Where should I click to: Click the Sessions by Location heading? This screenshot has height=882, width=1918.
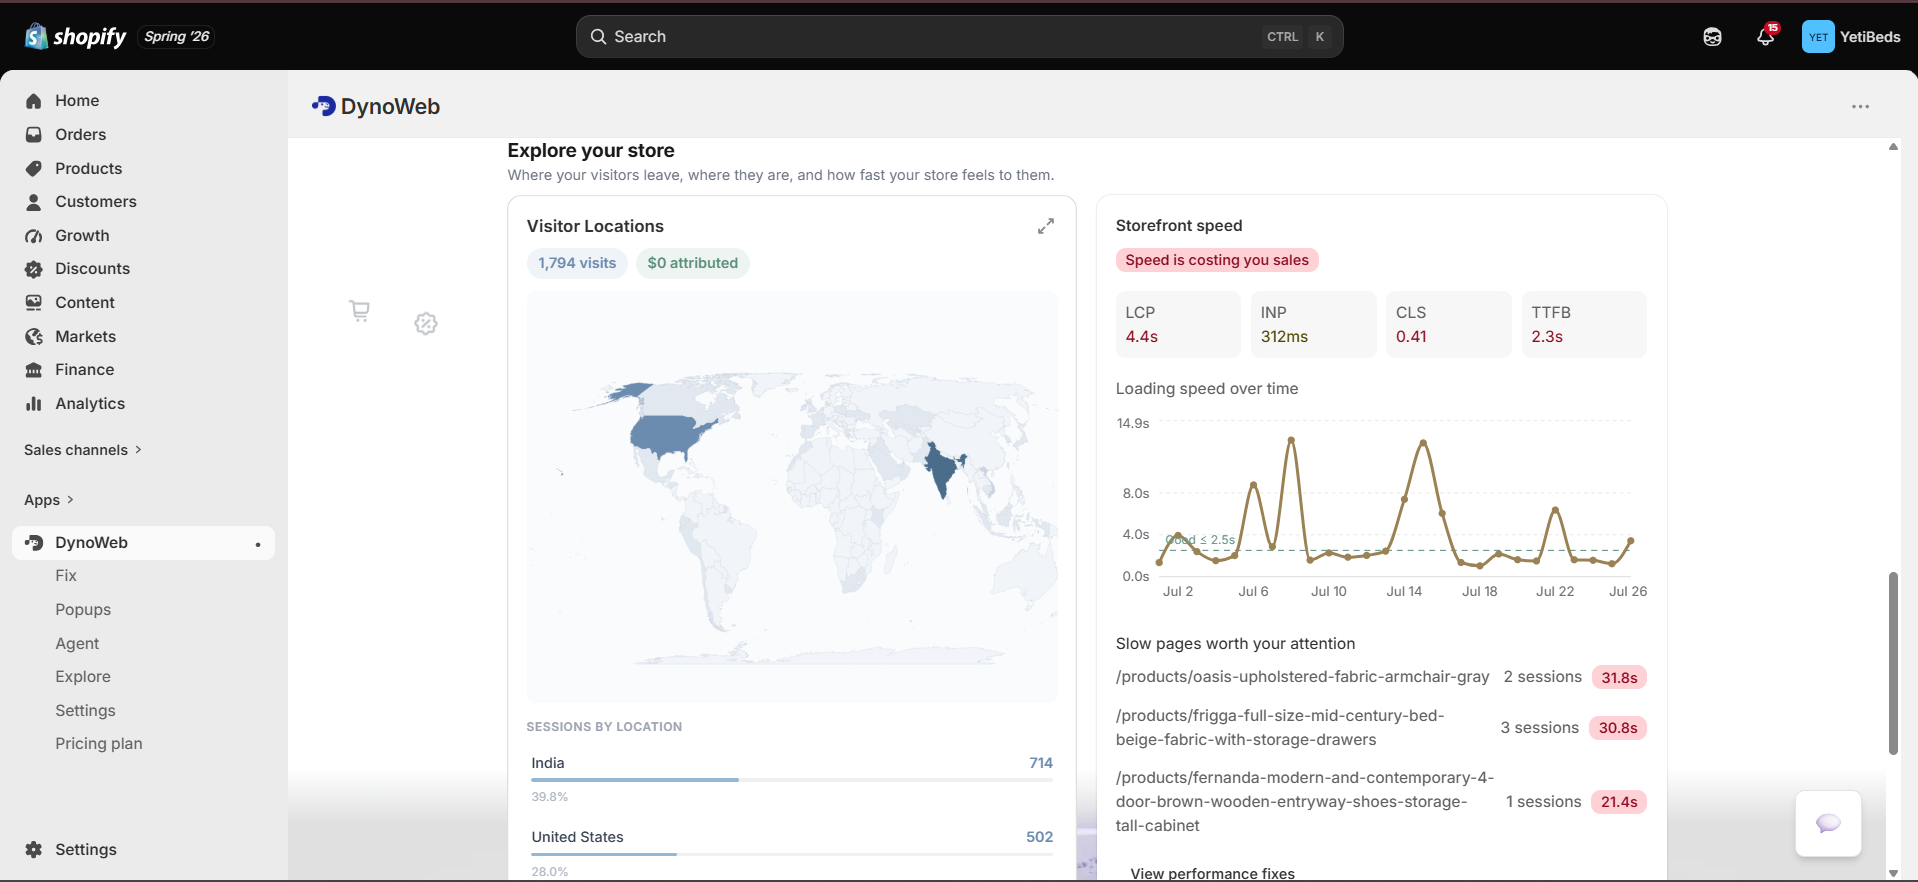tap(604, 727)
